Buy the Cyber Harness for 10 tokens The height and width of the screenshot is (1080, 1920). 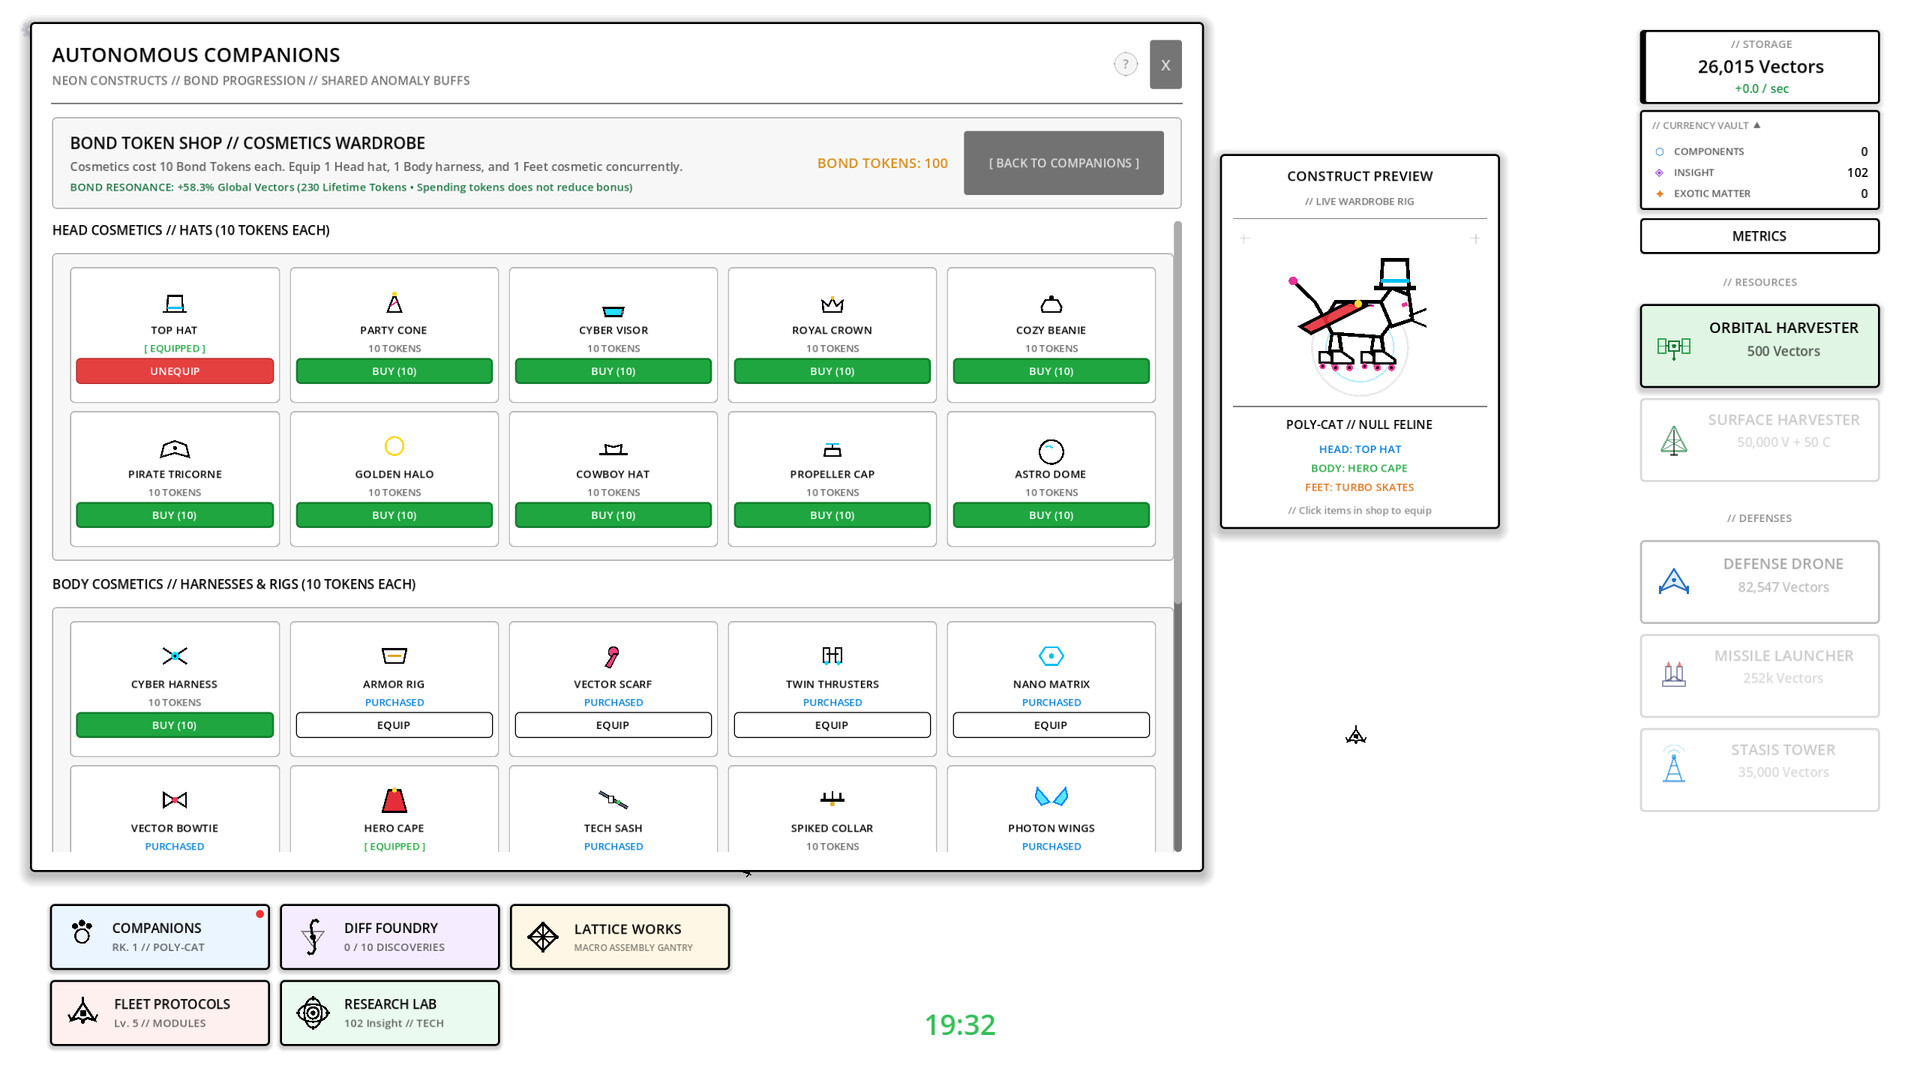[174, 725]
